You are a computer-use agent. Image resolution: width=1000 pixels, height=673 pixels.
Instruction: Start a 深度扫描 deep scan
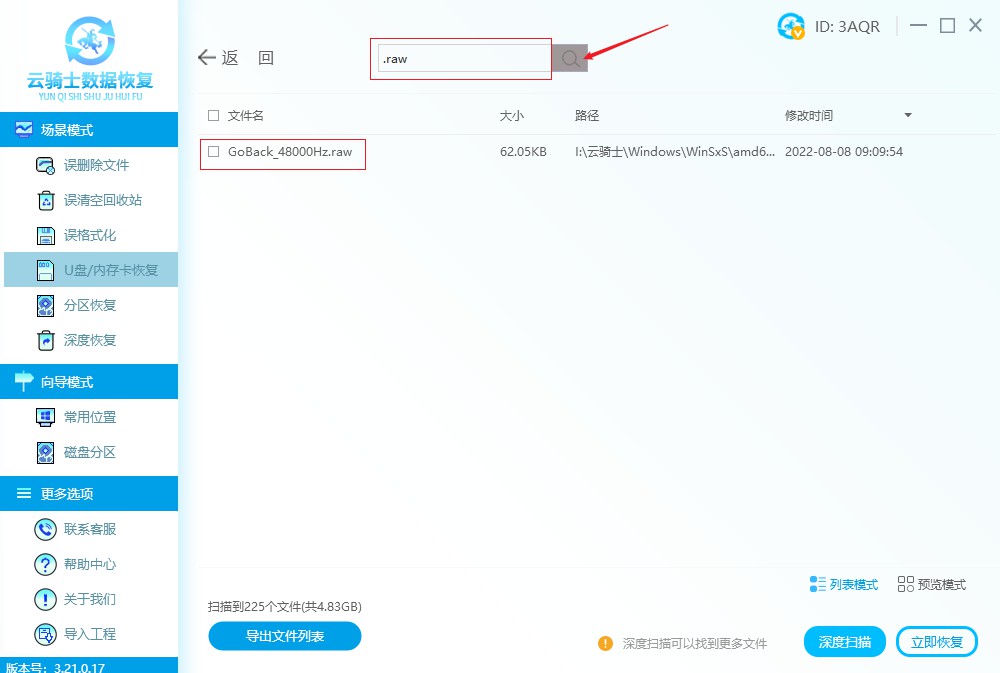pyautogui.click(x=844, y=641)
